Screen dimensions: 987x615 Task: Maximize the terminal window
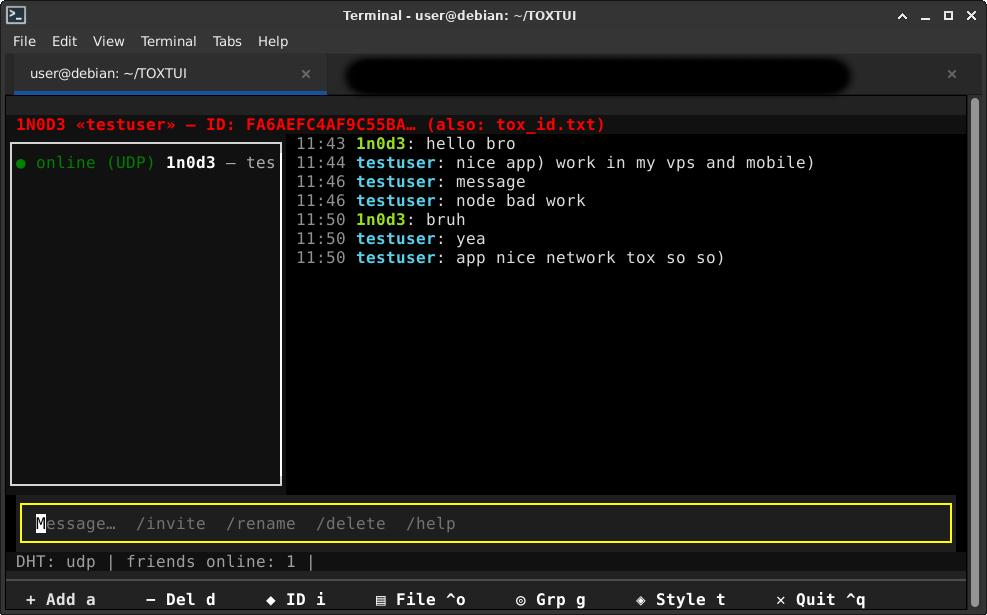[x=948, y=16]
